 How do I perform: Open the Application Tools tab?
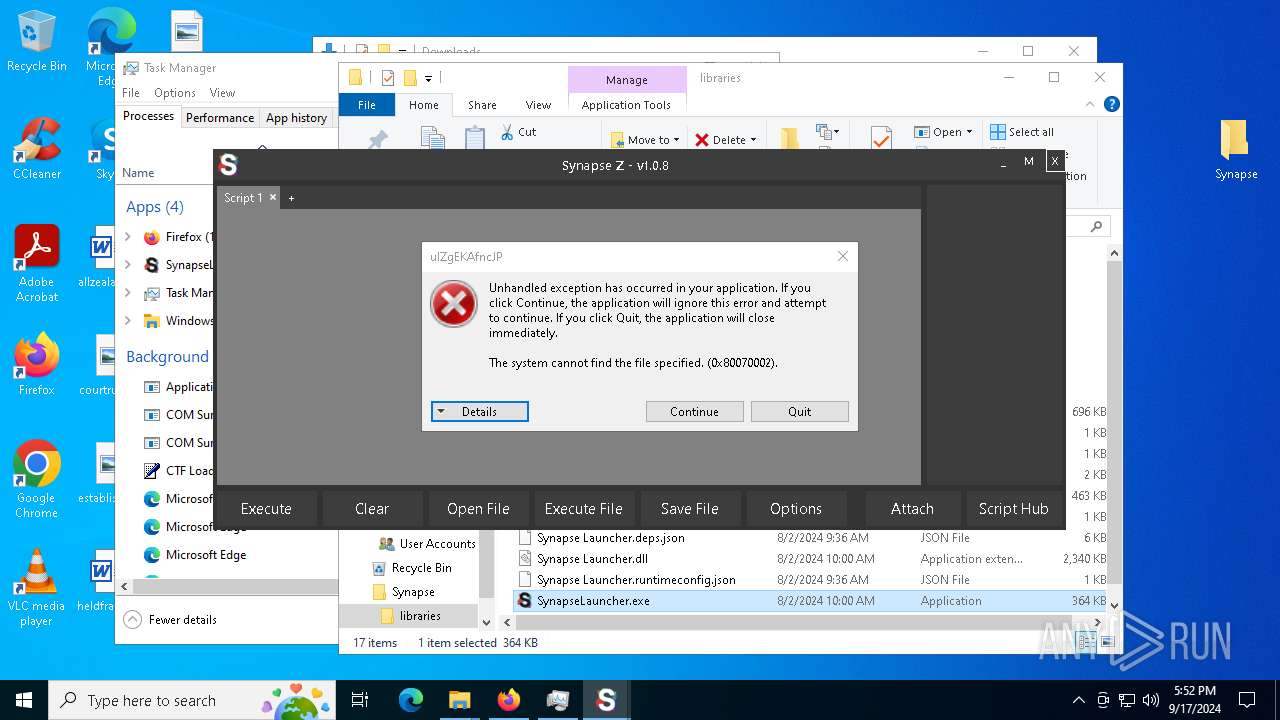(x=626, y=105)
